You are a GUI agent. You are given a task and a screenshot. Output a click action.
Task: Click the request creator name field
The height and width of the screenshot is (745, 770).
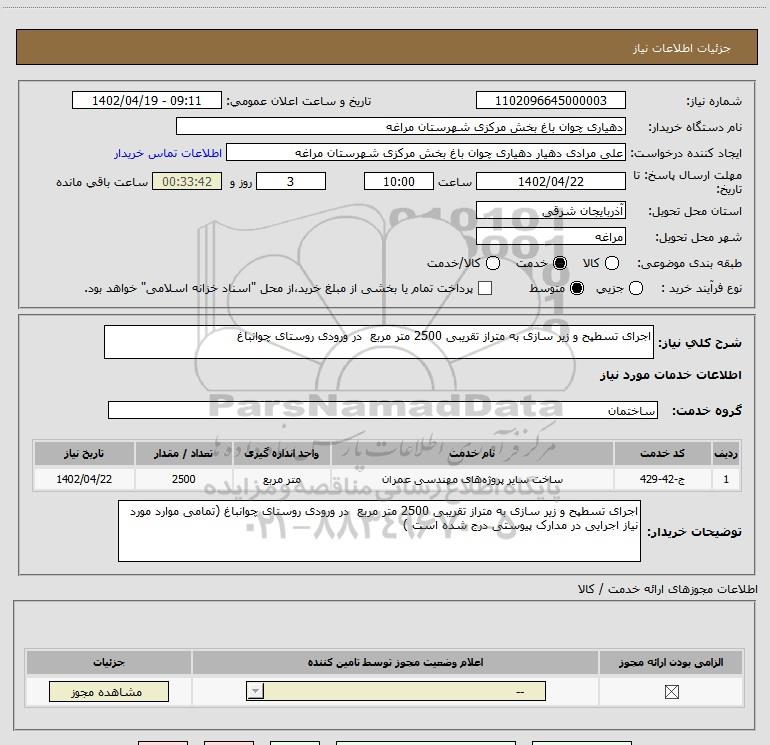click(x=426, y=153)
